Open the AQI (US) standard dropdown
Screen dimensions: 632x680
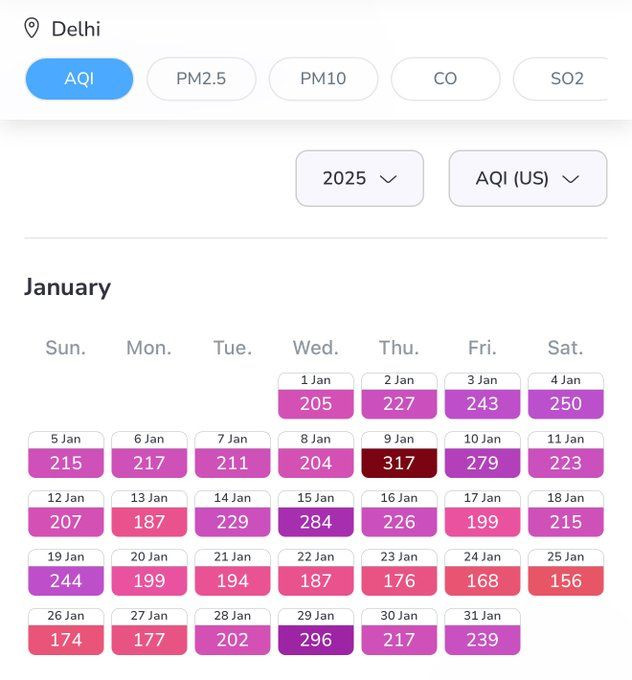click(528, 178)
